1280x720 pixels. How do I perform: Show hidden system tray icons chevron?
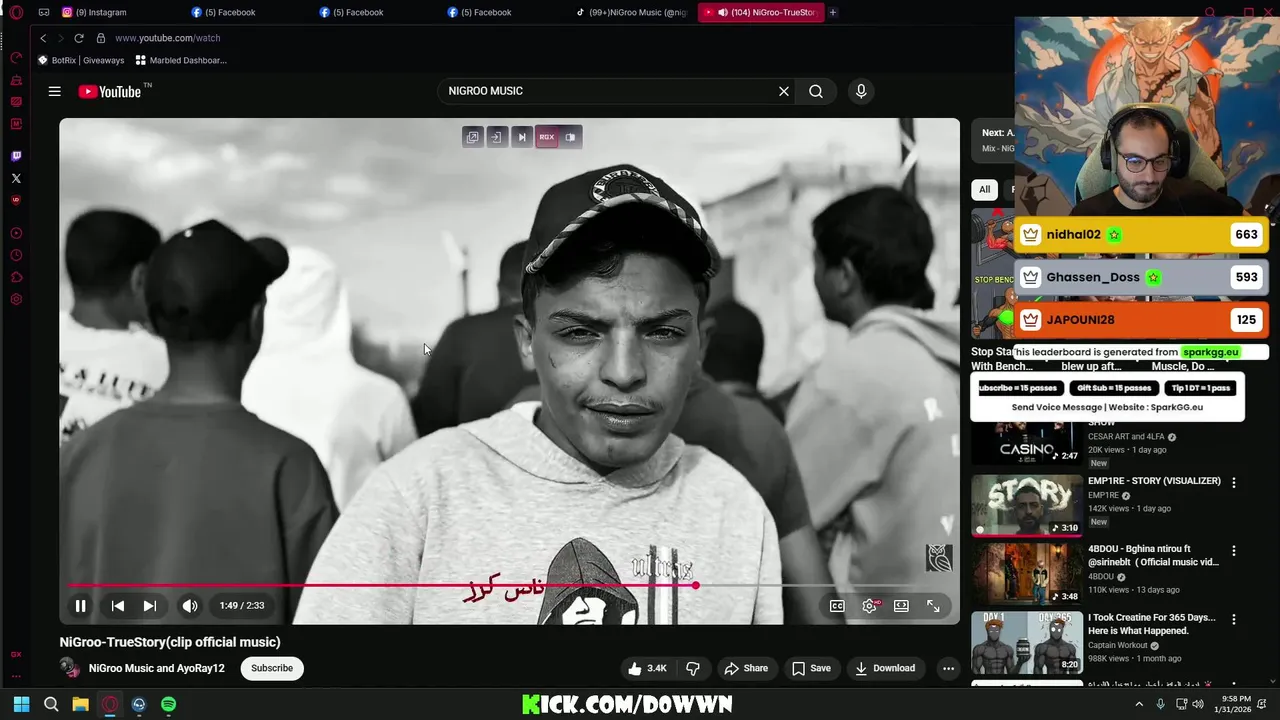[x=1138, y=704]
